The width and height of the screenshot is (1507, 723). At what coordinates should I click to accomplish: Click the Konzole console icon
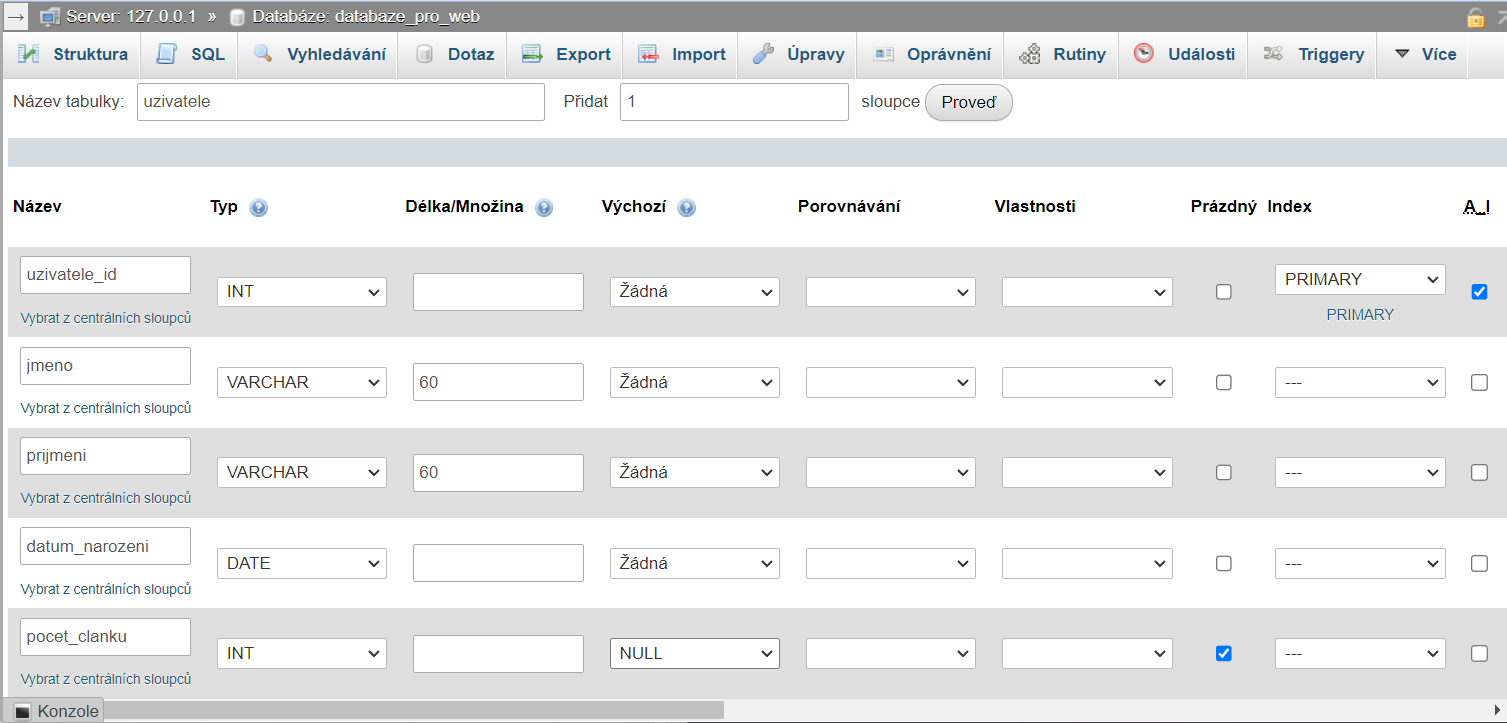pos(22,711)
